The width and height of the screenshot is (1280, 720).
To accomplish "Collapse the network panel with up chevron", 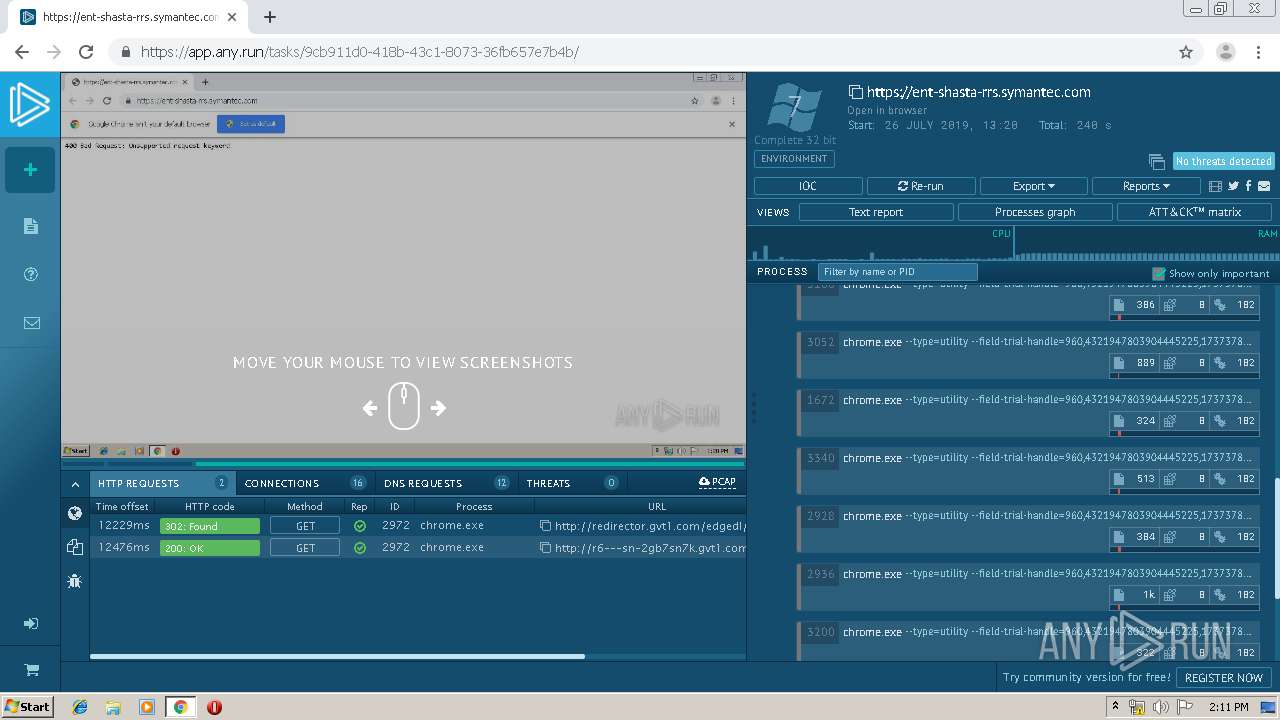I will click(x=75, y=484).
